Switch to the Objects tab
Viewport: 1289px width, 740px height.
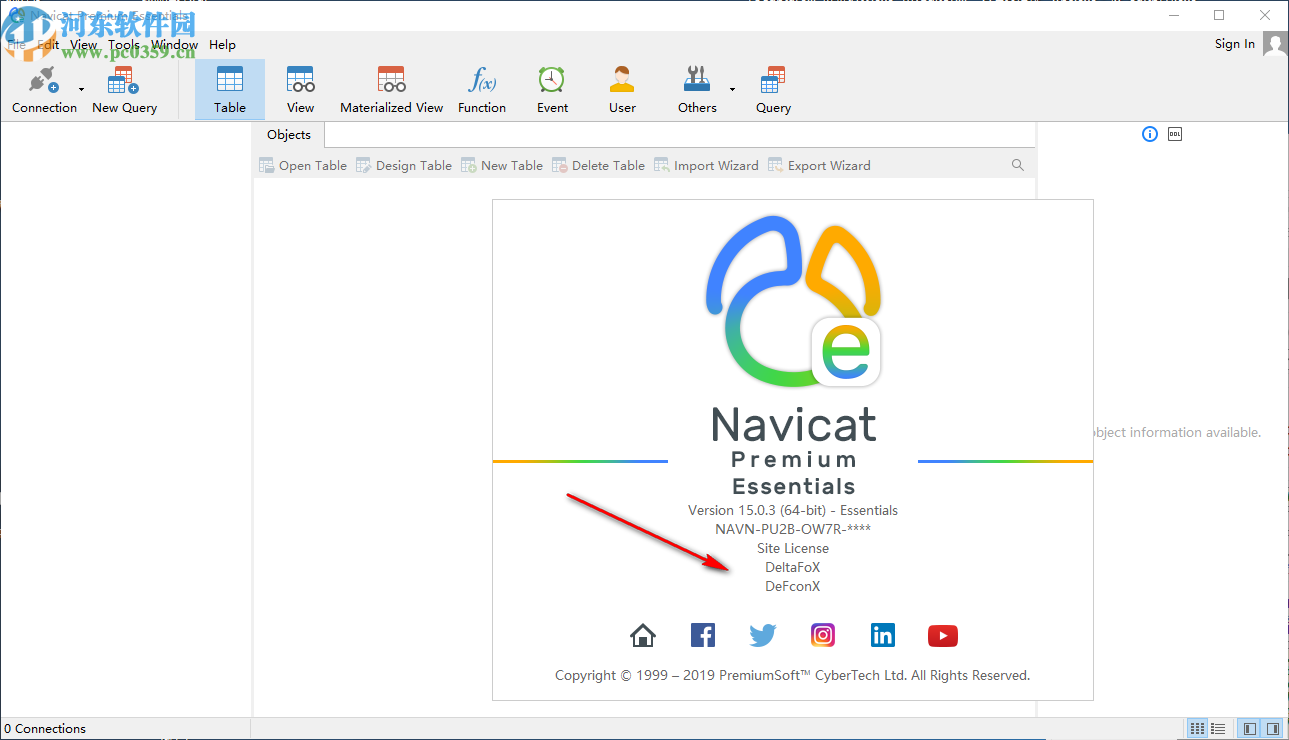tap(288, 134)
